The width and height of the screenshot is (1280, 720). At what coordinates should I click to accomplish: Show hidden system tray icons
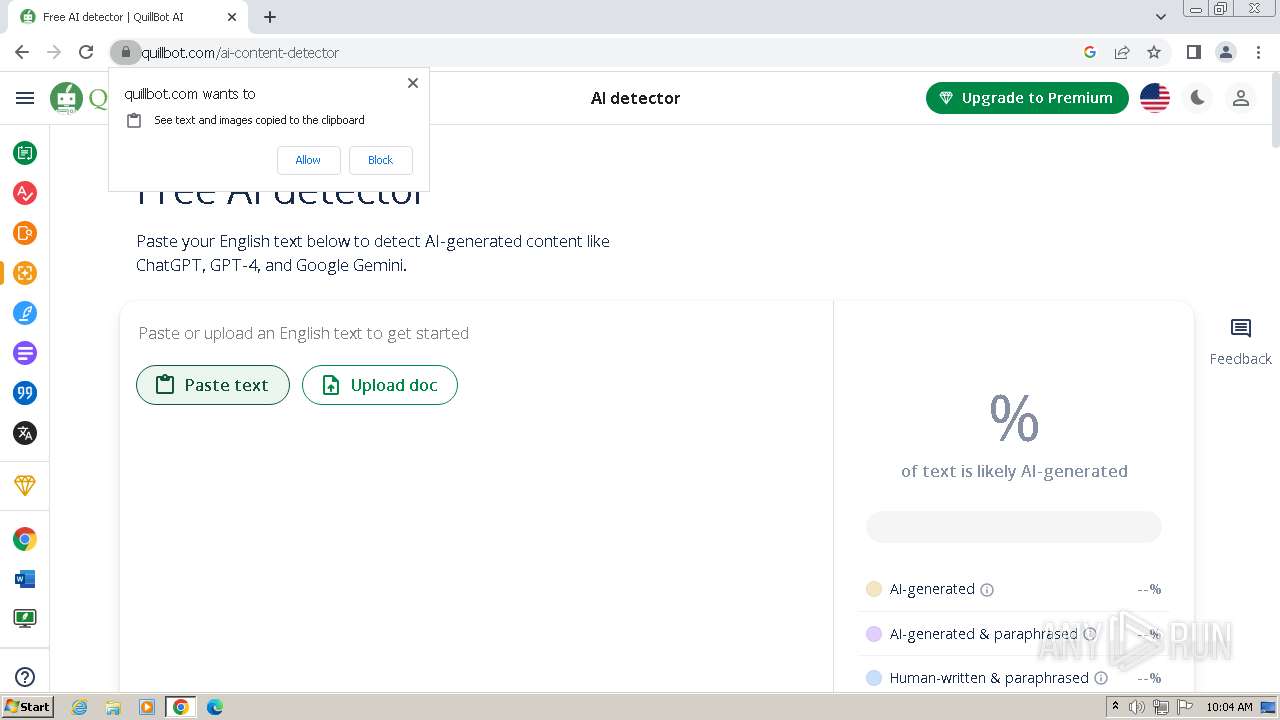pos(1116,707)
